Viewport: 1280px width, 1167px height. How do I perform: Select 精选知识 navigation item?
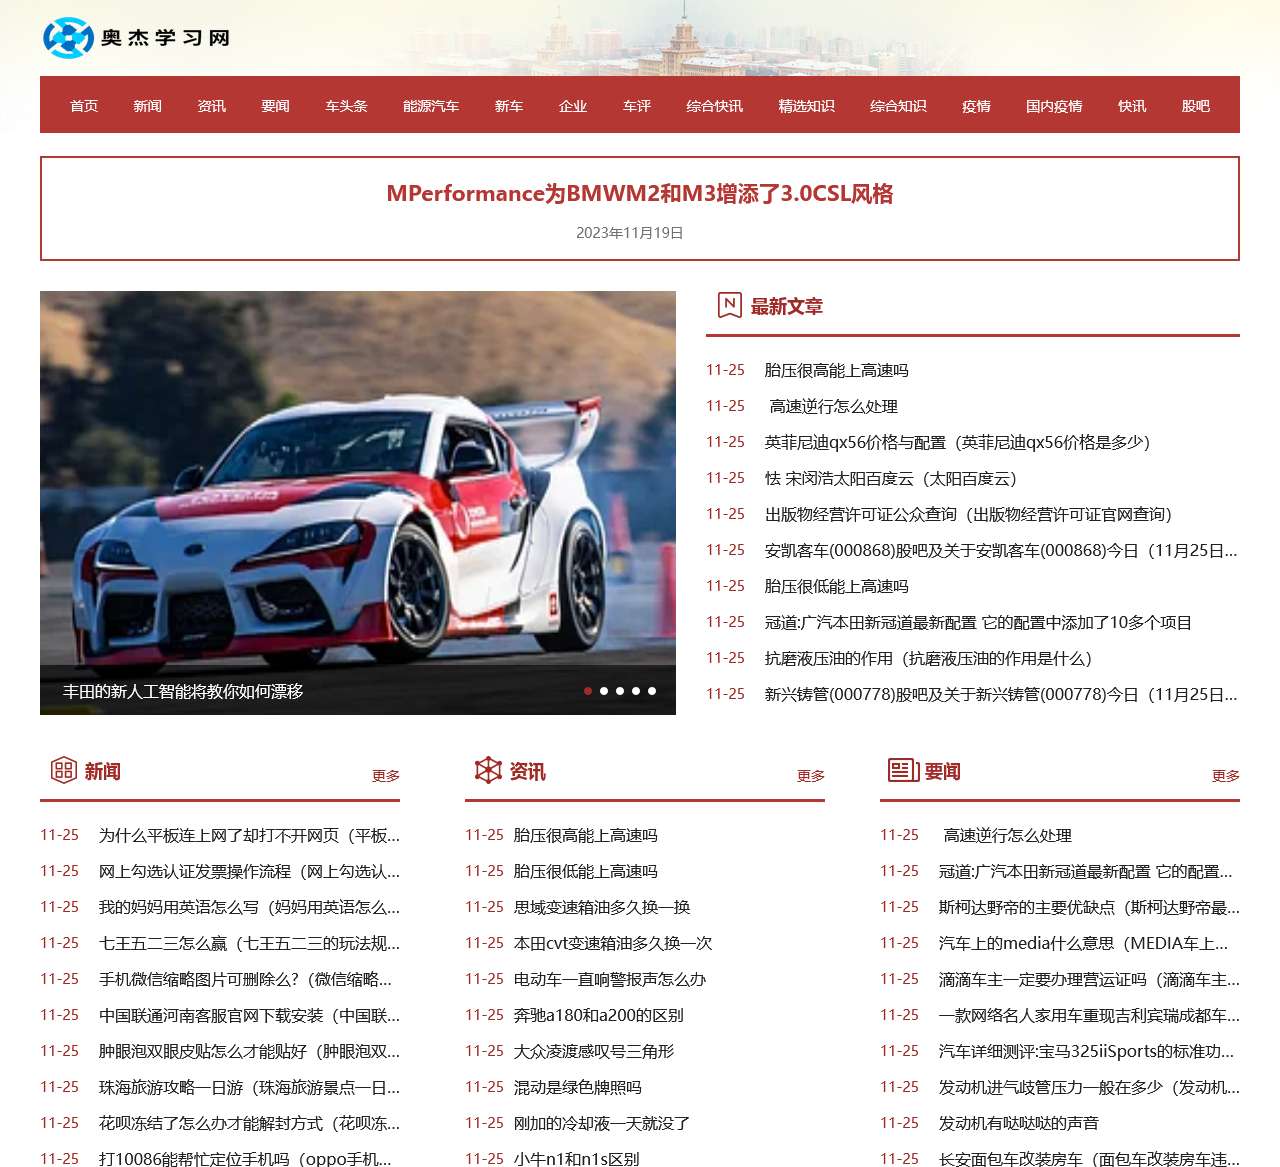pos(806,106)
